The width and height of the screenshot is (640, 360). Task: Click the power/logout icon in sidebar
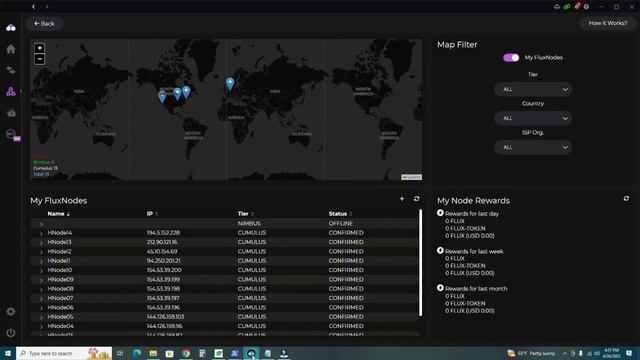tap(11, 333)
